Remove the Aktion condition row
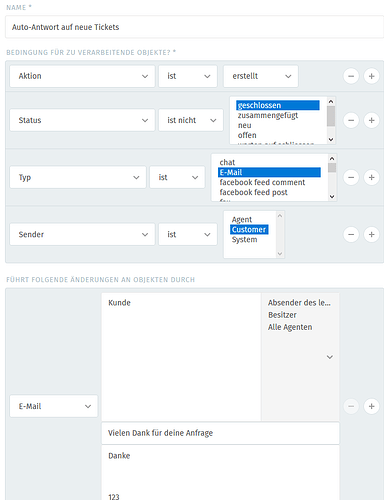384x500 pixels. click(x=351, y=76)
